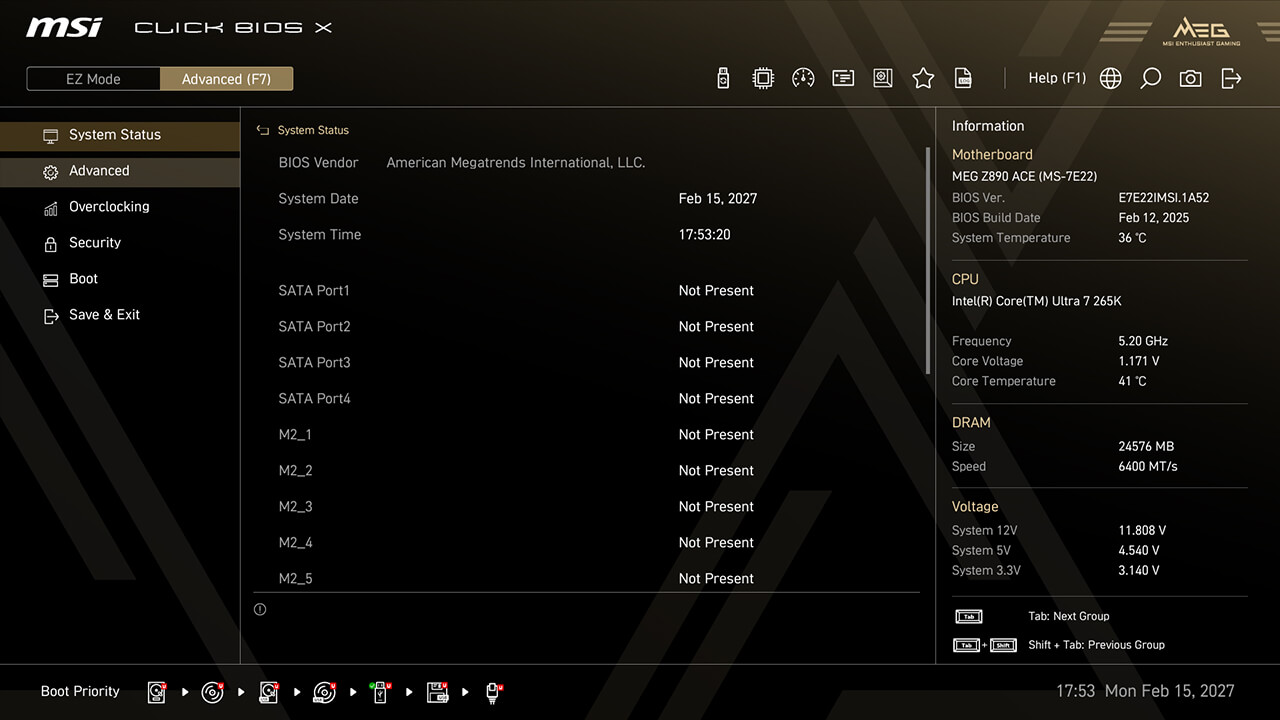Viewport: 1280px width, 720px height.
Task: Go to Overclocking settings
Action: pos(120,207)
